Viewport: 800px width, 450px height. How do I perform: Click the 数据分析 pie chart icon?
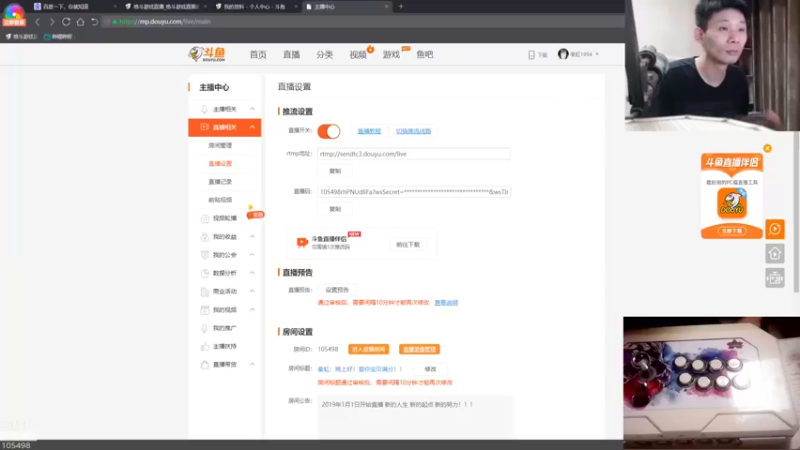(205, 273)
